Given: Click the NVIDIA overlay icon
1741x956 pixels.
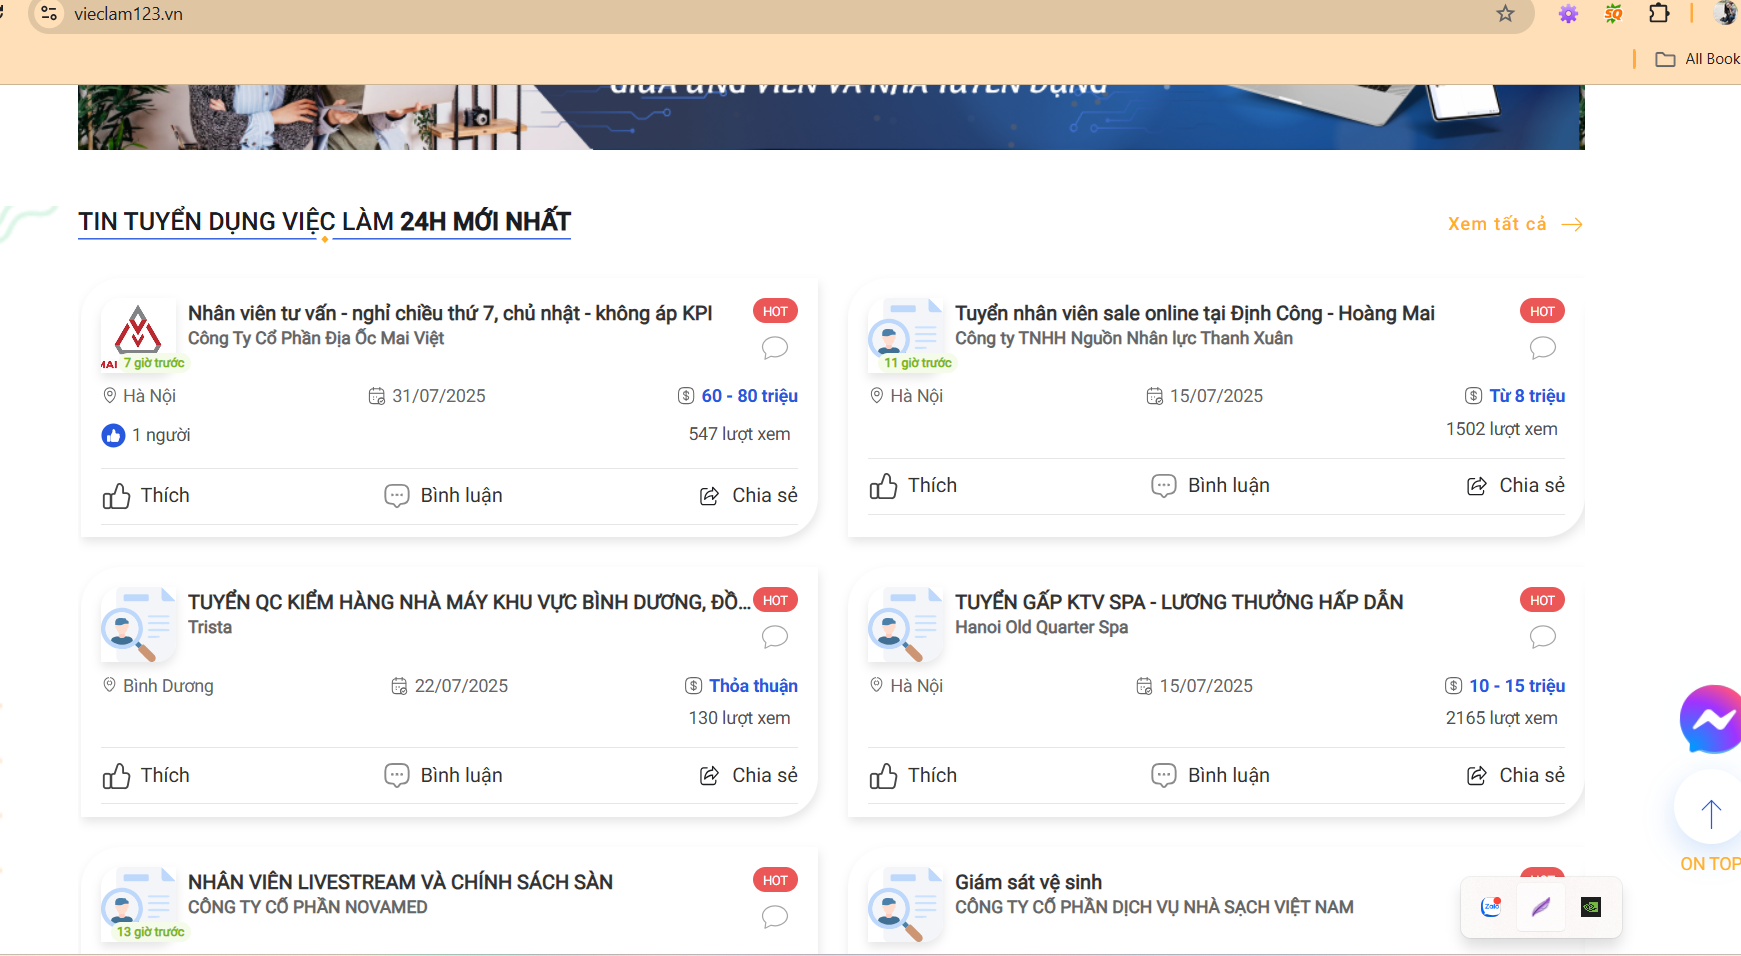Looking at the screenshot, I should [x=1592, y=908].
